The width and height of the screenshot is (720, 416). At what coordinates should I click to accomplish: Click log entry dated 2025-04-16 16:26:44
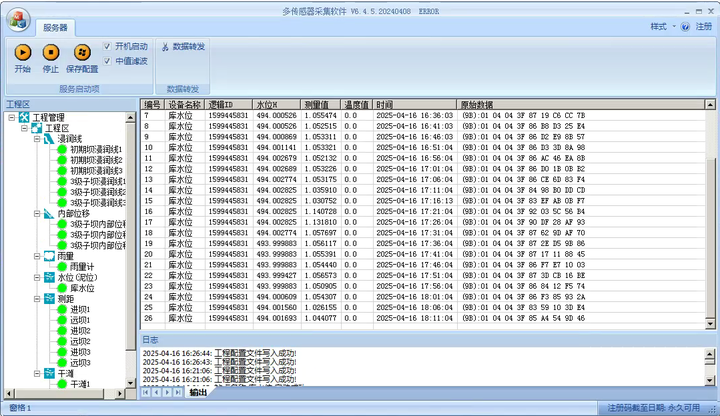click(x=219, y=353)
